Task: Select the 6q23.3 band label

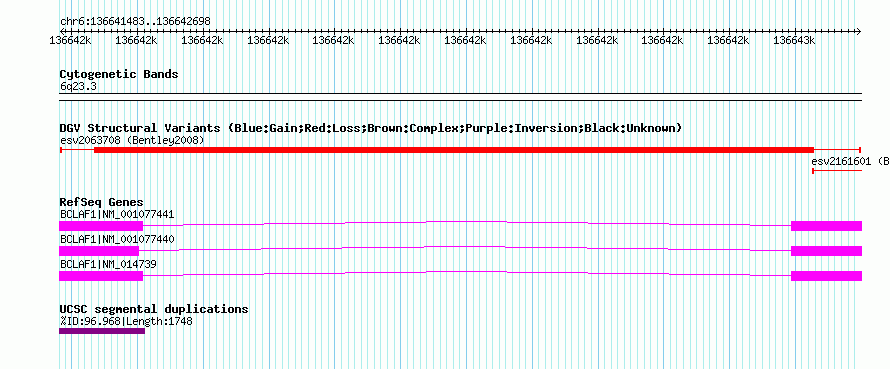Action: pos(77,86)
